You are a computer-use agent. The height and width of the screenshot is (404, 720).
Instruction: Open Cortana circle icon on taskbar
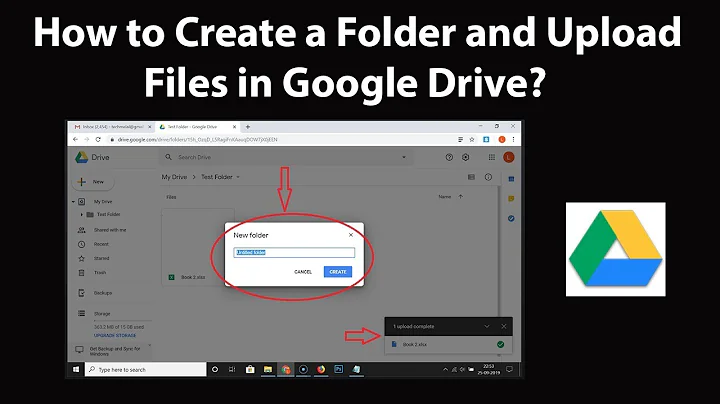point(214,369)
